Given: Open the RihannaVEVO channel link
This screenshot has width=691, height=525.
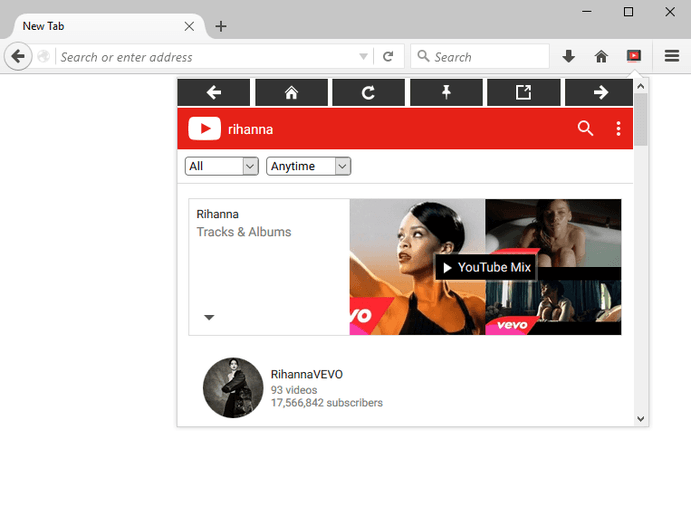Looking at the screenshot, I should click(x=307, y=374).
